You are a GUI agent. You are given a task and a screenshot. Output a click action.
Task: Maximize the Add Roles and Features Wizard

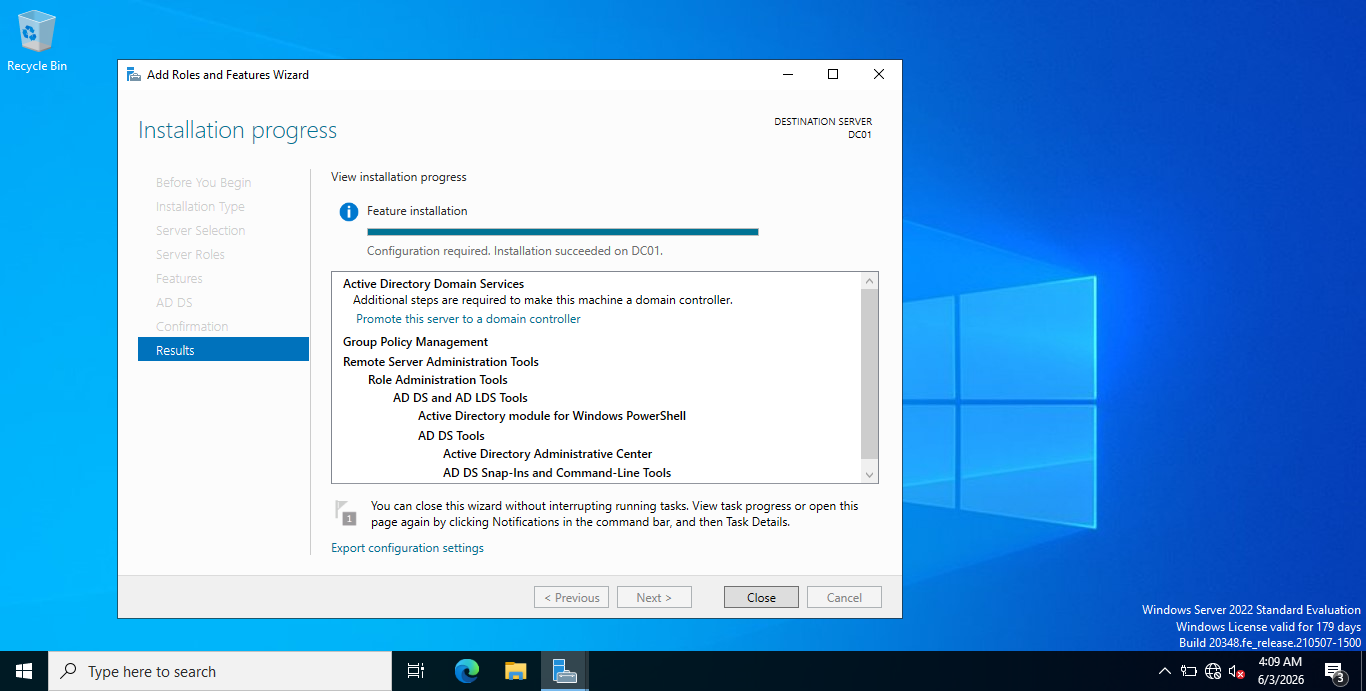point(833,74)
